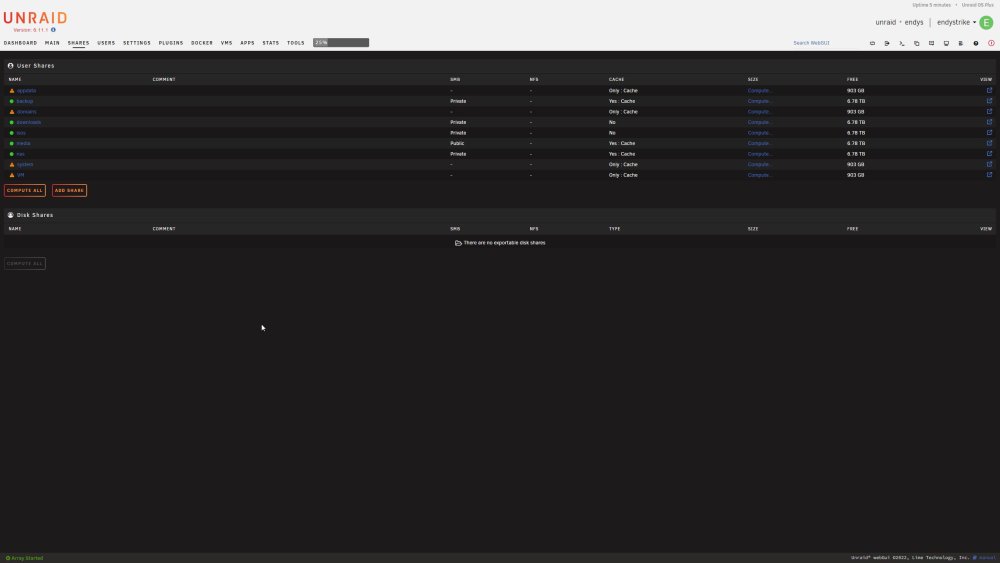Click the Array Started status text
Viewport: 1000px width, 563px height.
24,558
